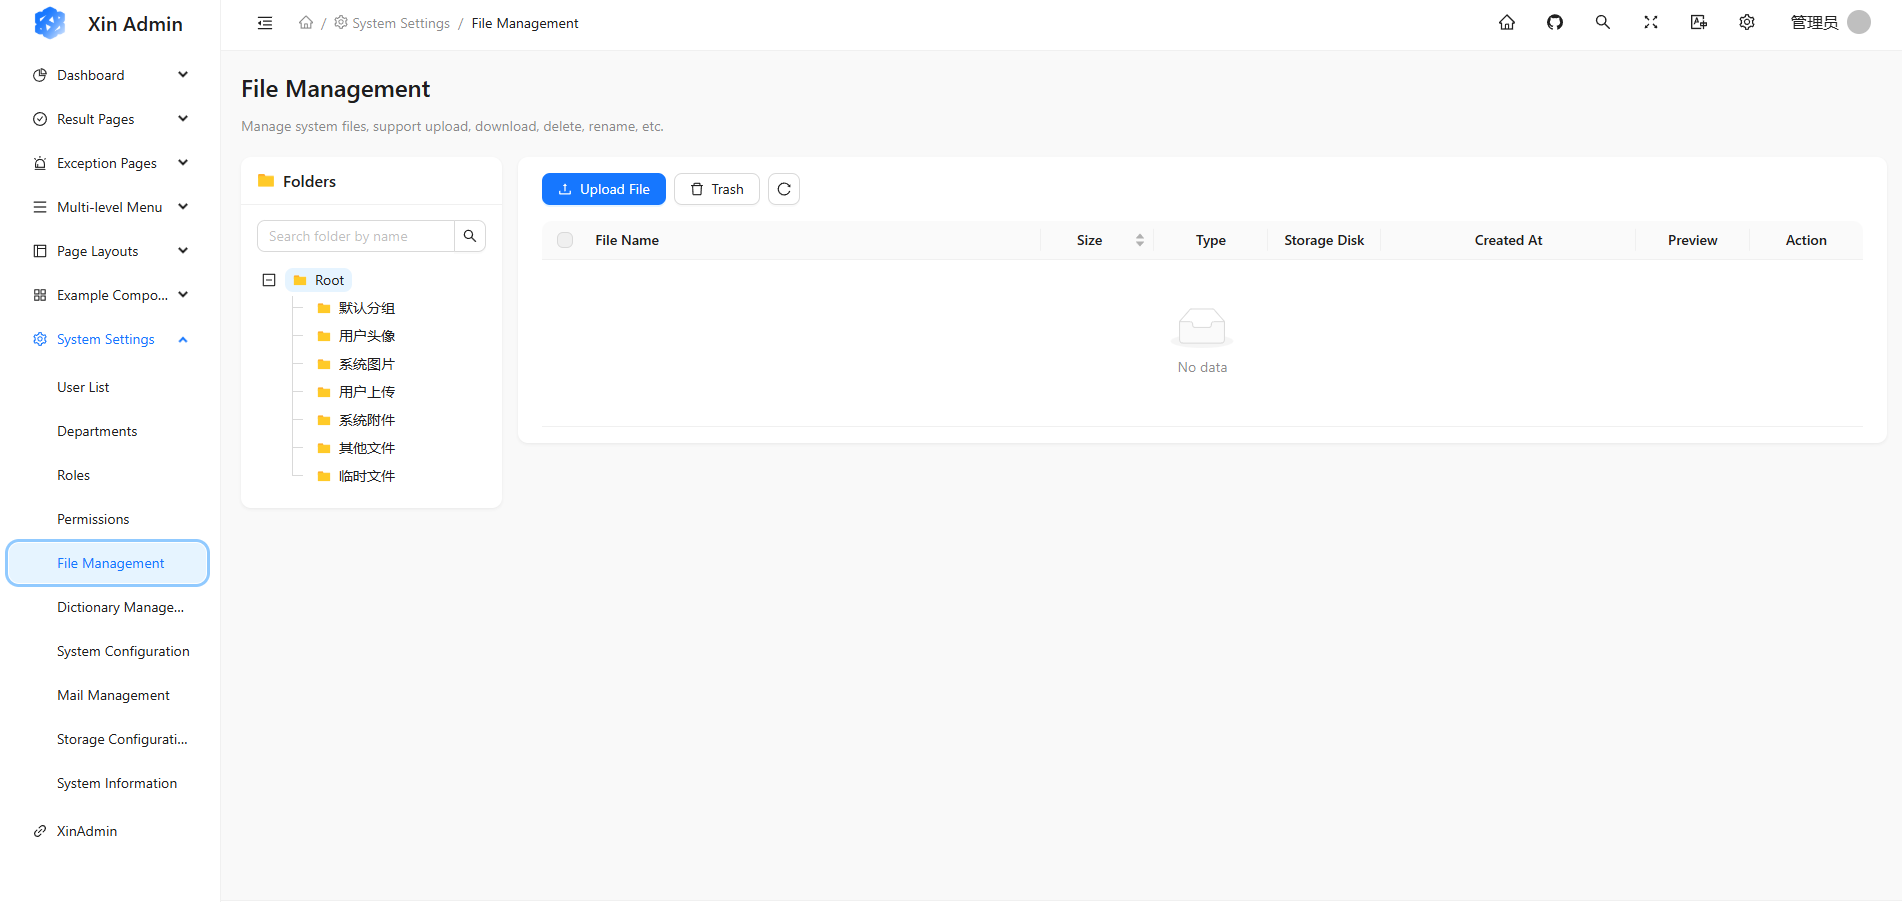The image size is (1902, 902).
Task: Expand the Page Layouts menu
Action: tap(110, 251)
